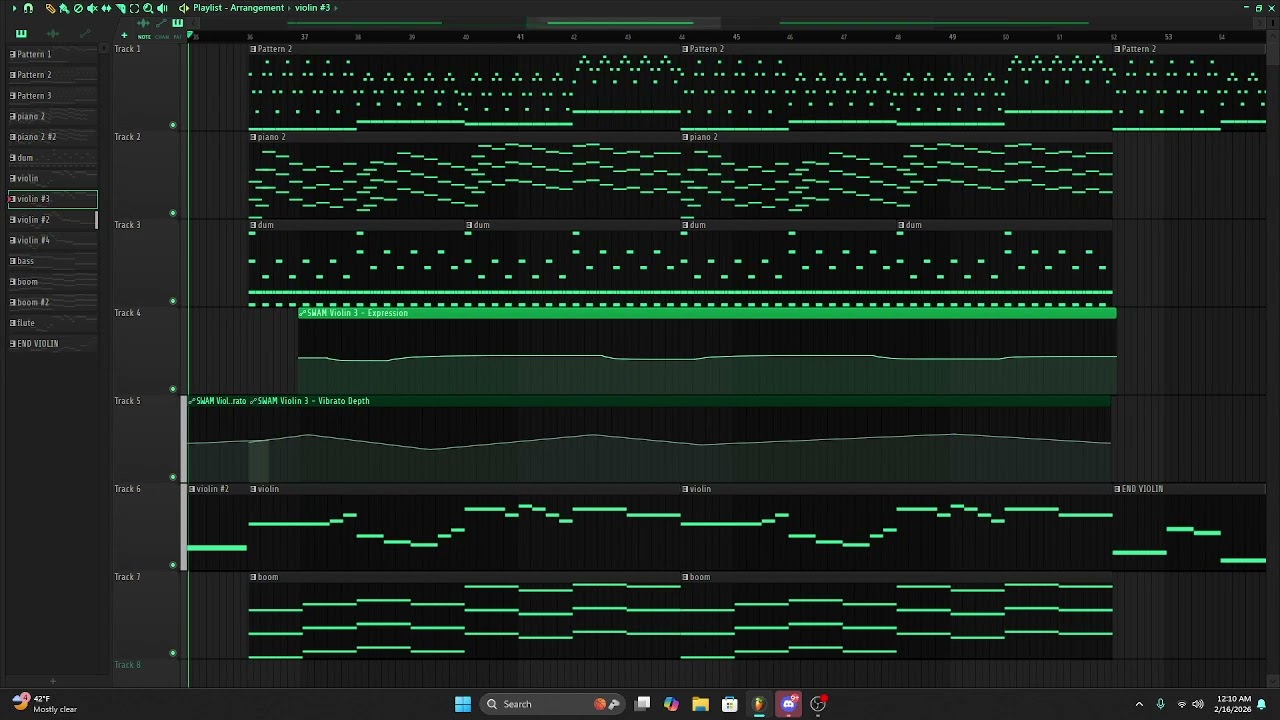This screenshot has height=720, width=1280.
Task: Select the Delete tool
Action: coord(78,8)
